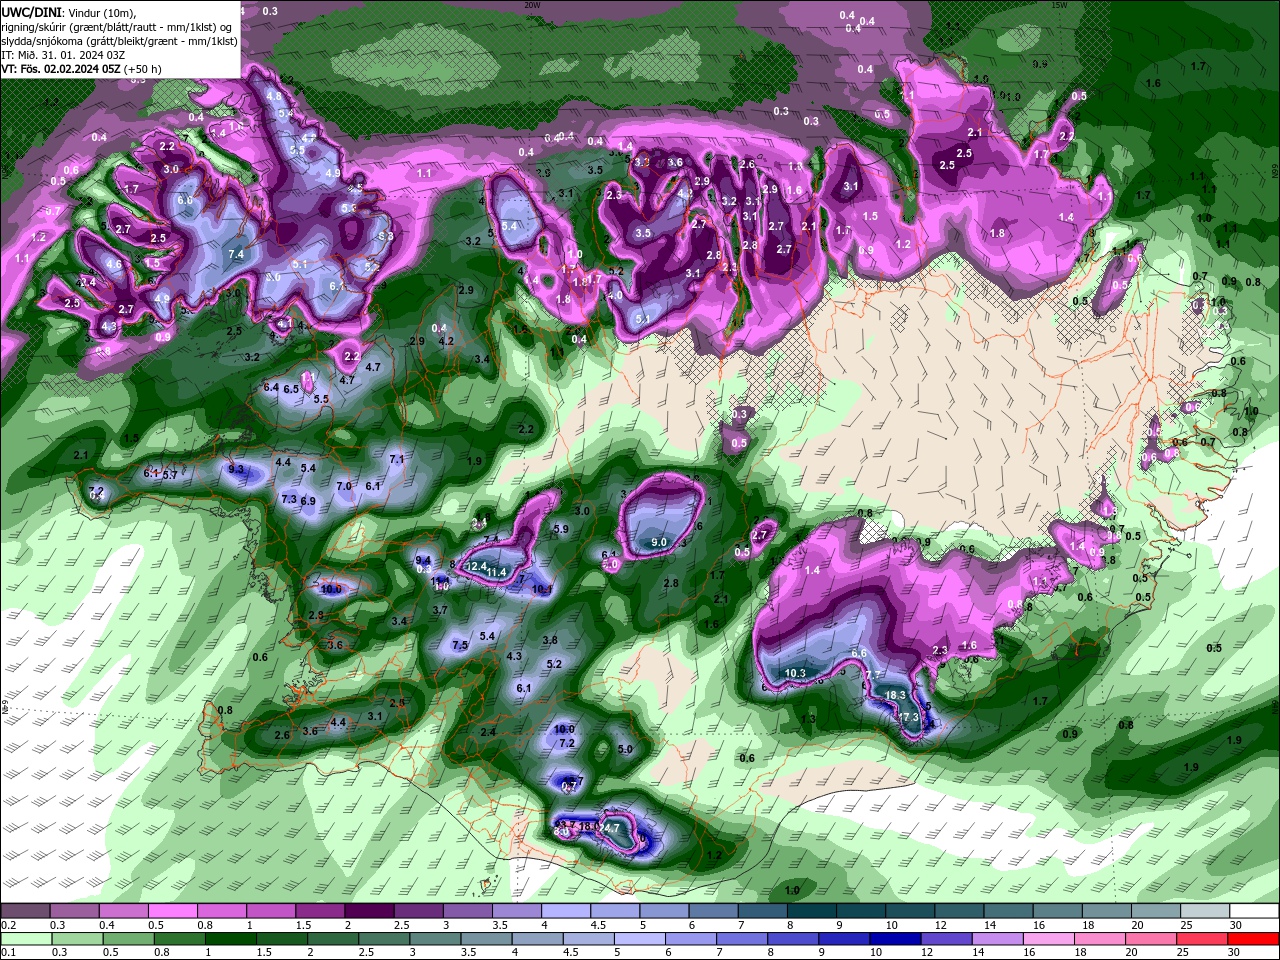Click the 7.0 precipitation value label
The image size is (1280, 960).
coord(344,485)
